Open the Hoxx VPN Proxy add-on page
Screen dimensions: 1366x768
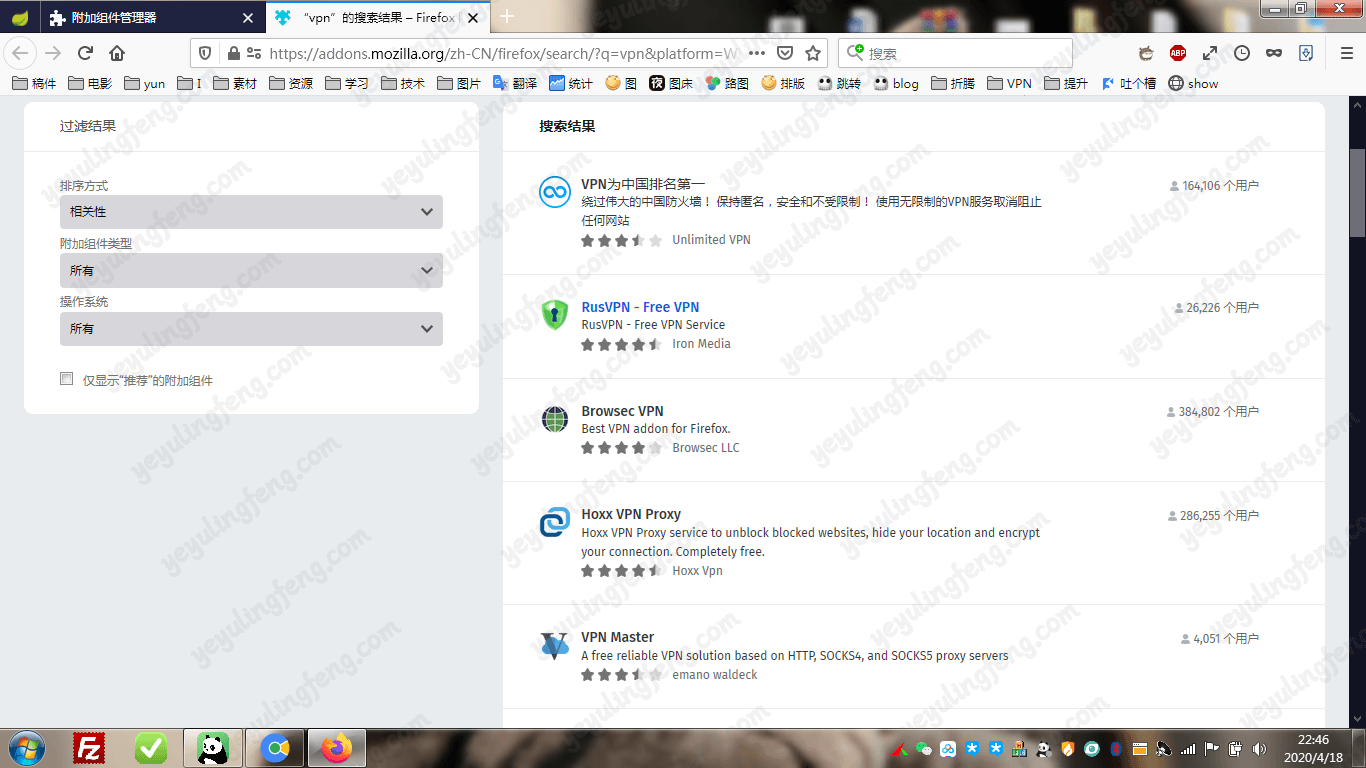click(x=631, y=514)
